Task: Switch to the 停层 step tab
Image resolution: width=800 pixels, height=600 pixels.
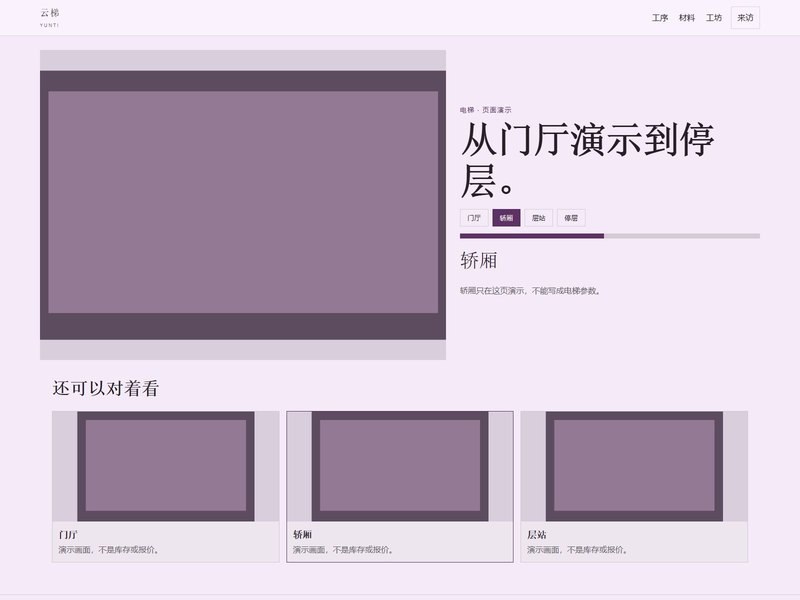Action: click(x=571, y=218)
